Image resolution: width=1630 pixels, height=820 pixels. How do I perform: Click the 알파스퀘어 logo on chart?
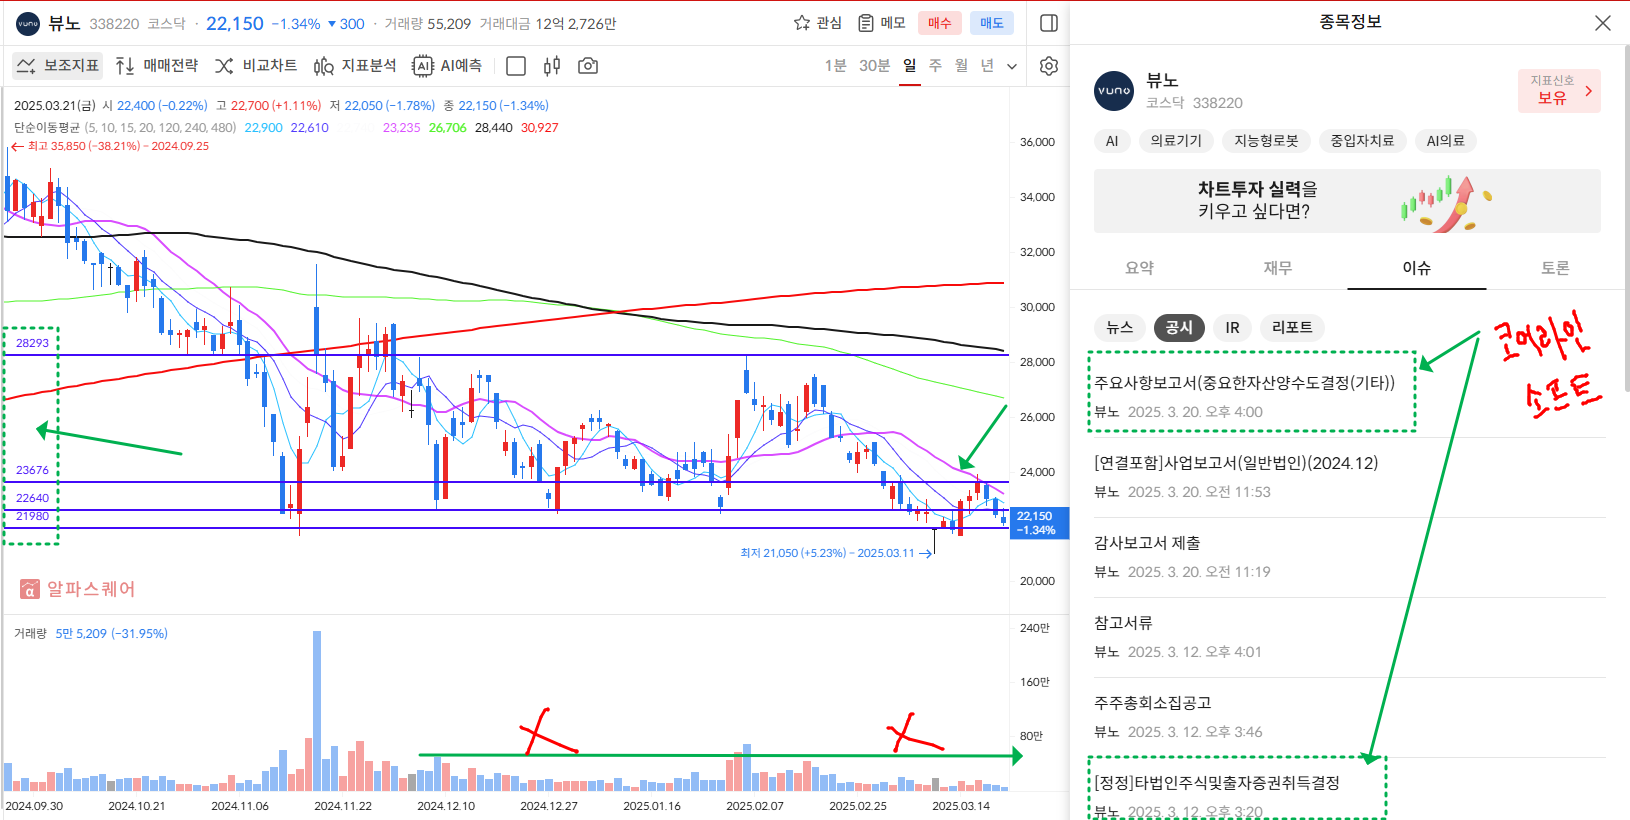[x=77, y=589]
